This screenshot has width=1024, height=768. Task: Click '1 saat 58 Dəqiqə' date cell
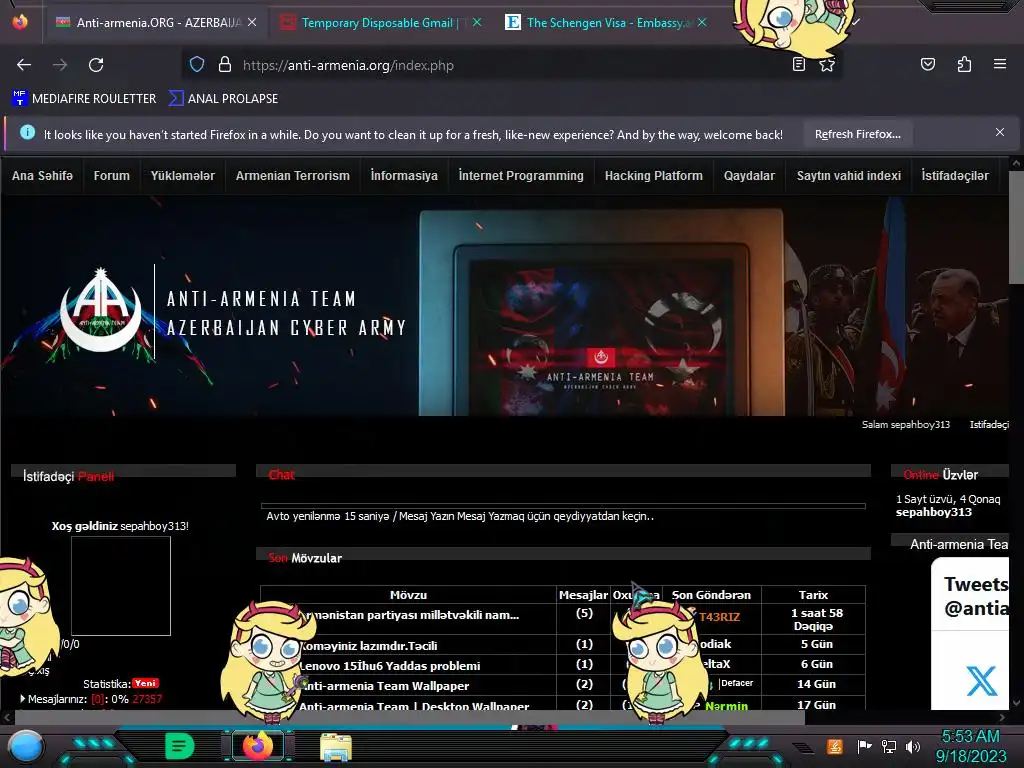813,619
